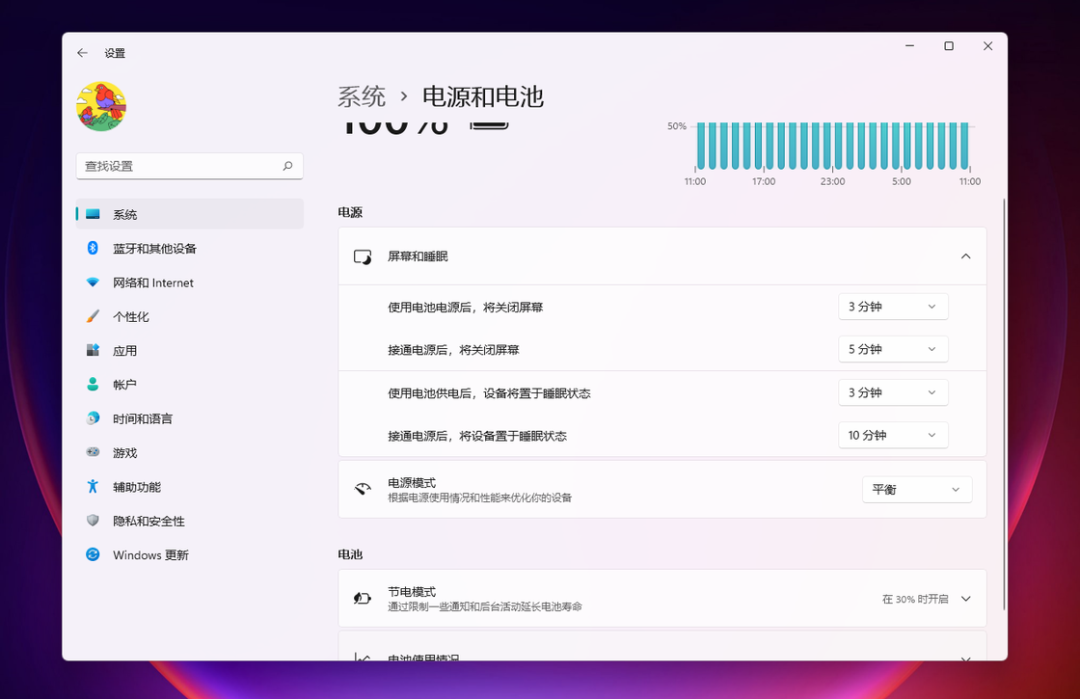The image size is (1080, 699).
Task: Click the 电源和电池 page title
Action: pyautogui.click(x=483, y=96)
